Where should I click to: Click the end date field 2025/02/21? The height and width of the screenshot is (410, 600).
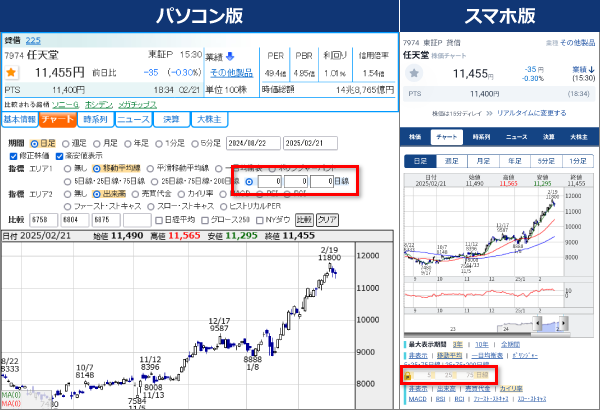pyautogui.click(x=310, y=143)
